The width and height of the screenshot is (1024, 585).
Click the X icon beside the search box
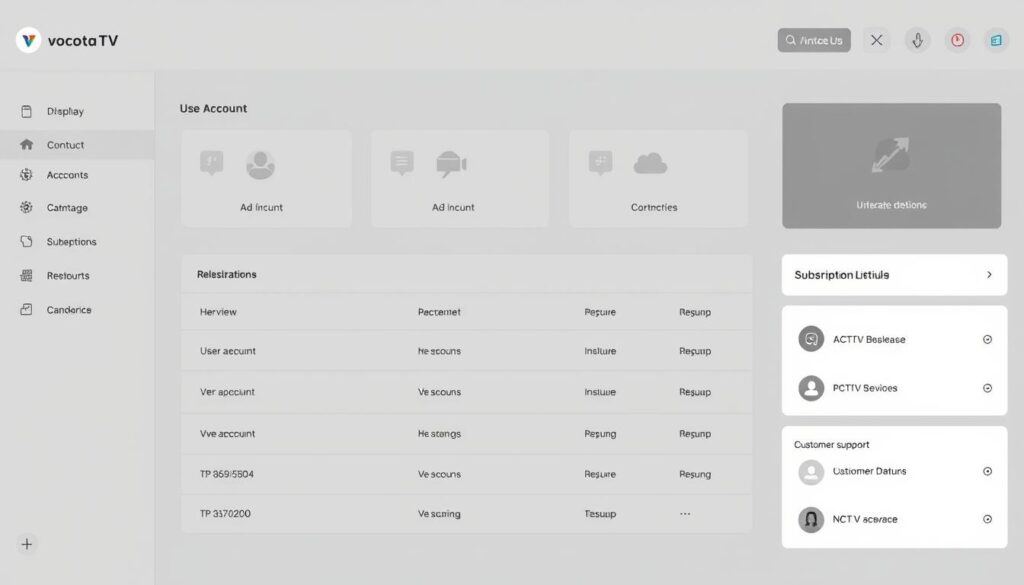(x=876, y=40)
